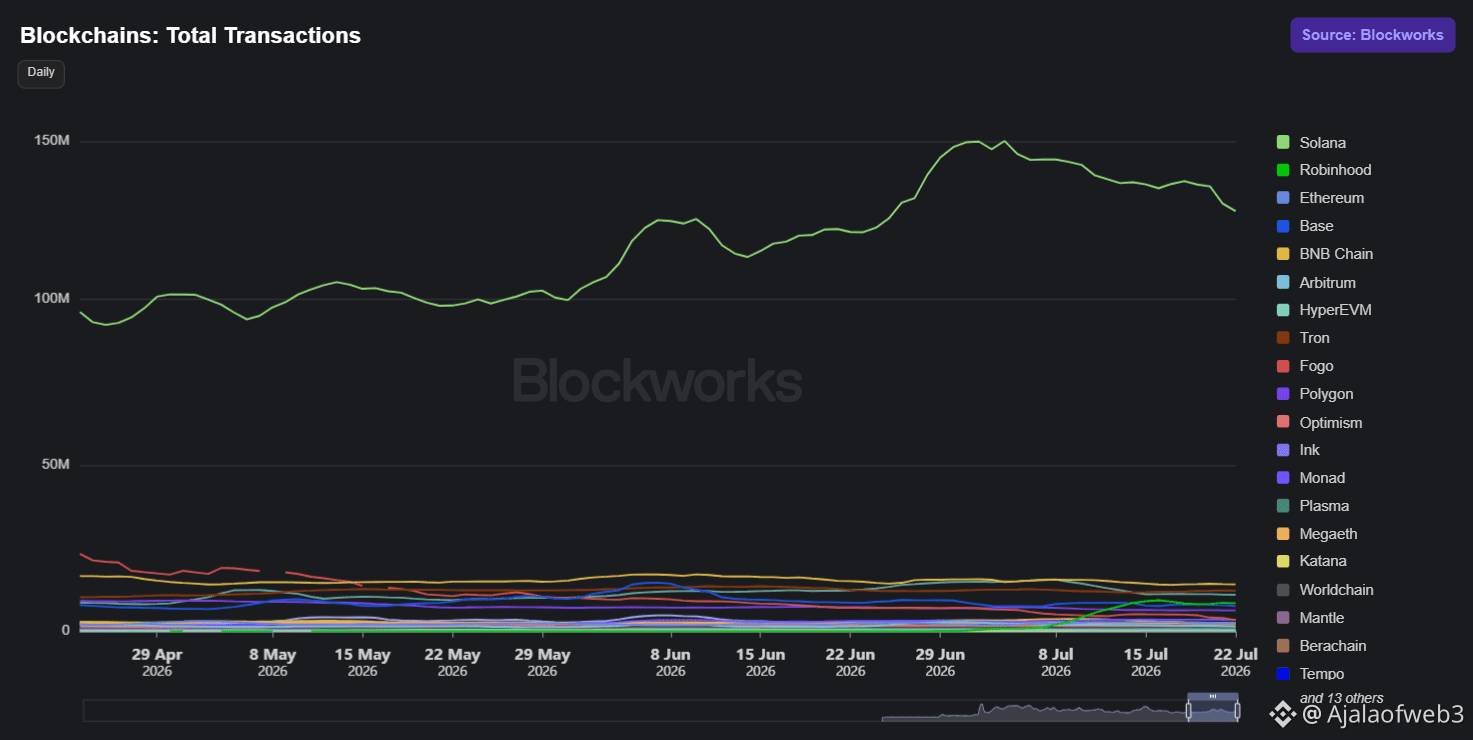Click the Tron brown legend swatch
The height and width of the screenshot is (740, 1473).
(x=1283, y=338)
